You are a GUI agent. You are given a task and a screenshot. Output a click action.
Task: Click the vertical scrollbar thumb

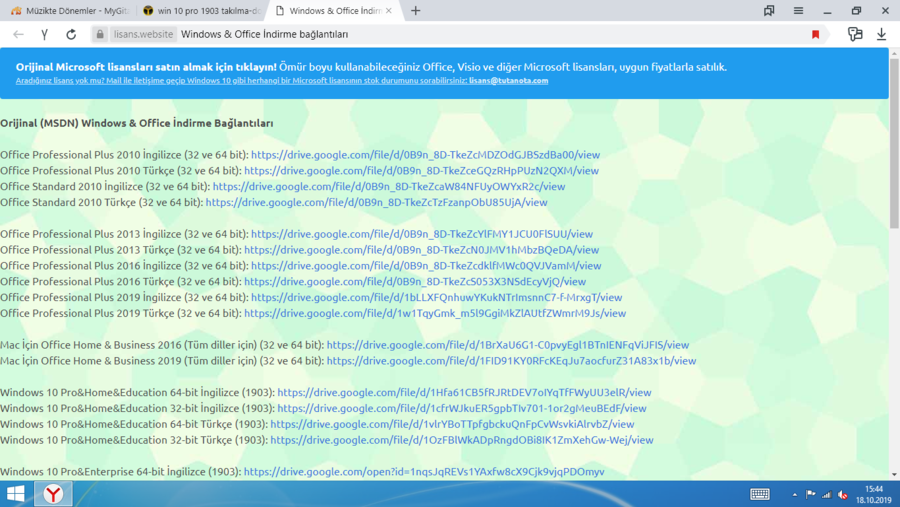click(894, 144)
